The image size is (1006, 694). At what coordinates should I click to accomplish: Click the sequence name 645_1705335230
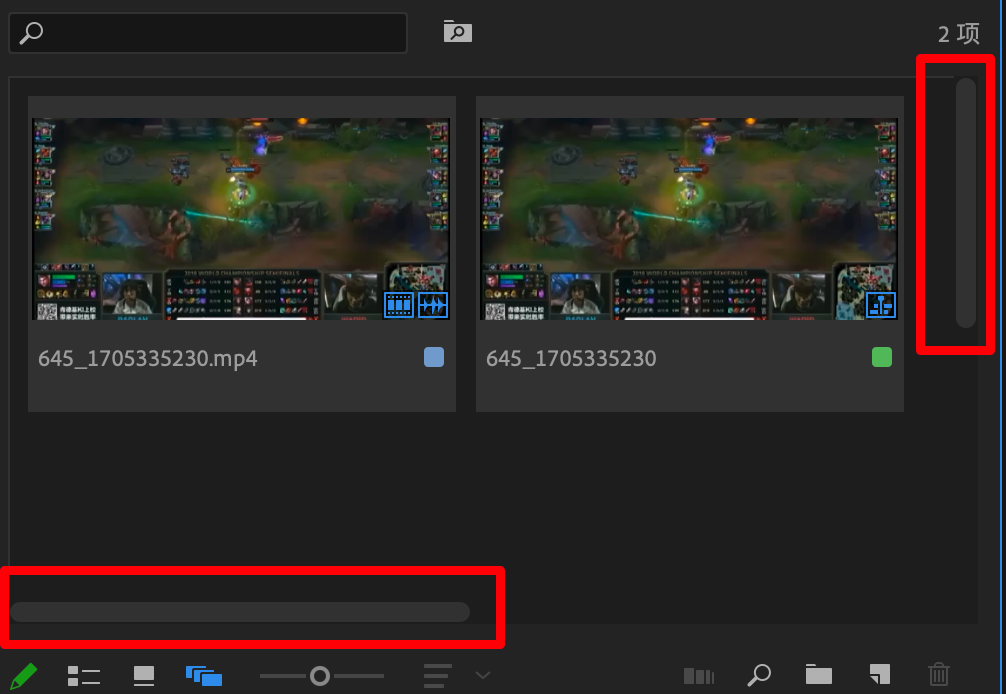(571, 358)
